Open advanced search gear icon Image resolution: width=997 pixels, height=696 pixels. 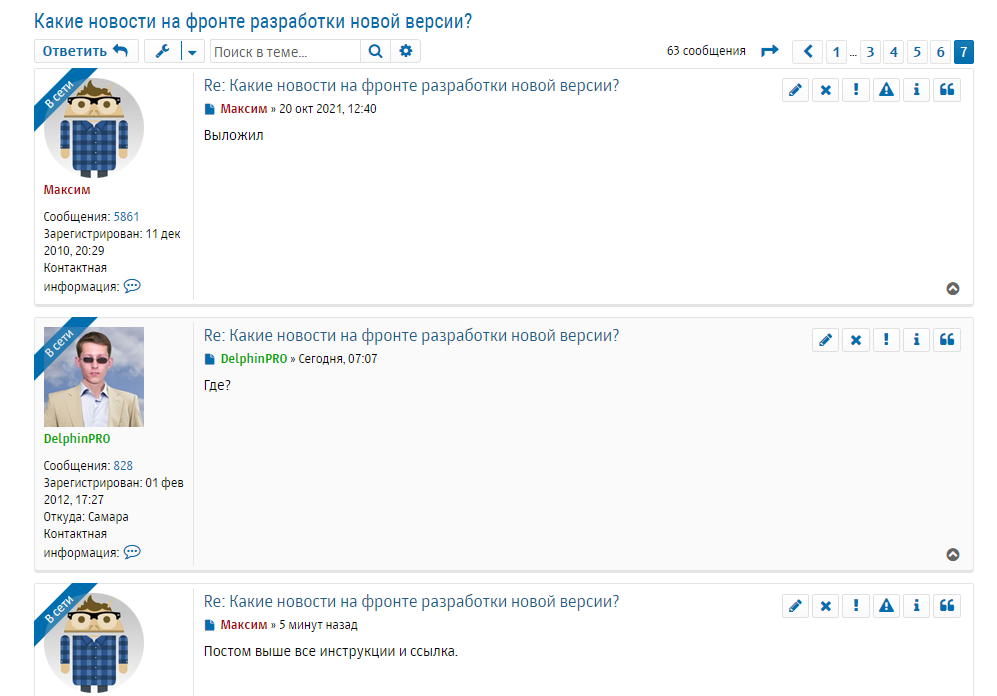[x=405, y=51]
